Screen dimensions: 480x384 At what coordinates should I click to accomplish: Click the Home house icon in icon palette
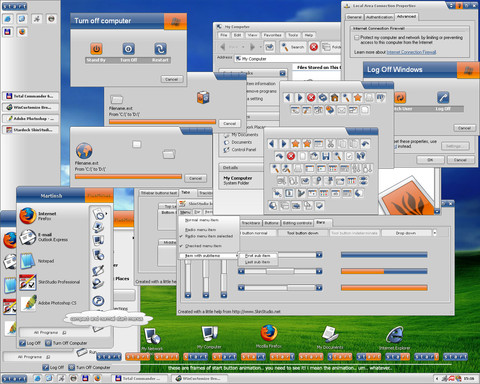tap(334, 97)
